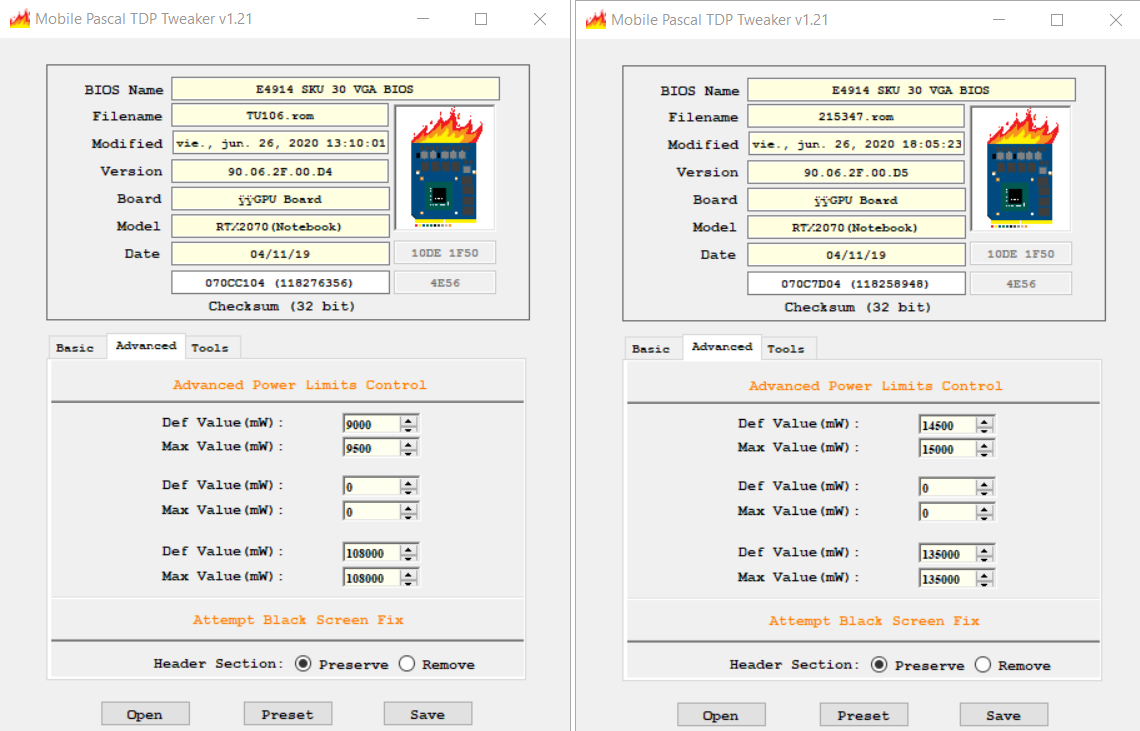Save the BIOS in right window
1140x731 pixels.
click(x=1003, y=715)
